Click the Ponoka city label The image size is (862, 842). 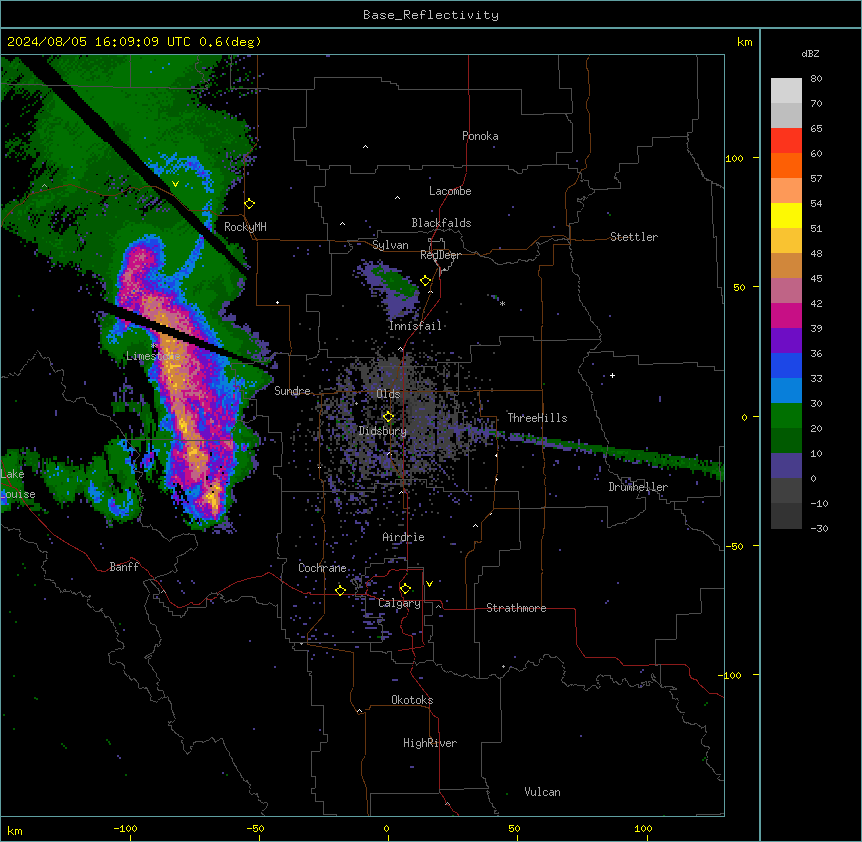tap(480, 136)
